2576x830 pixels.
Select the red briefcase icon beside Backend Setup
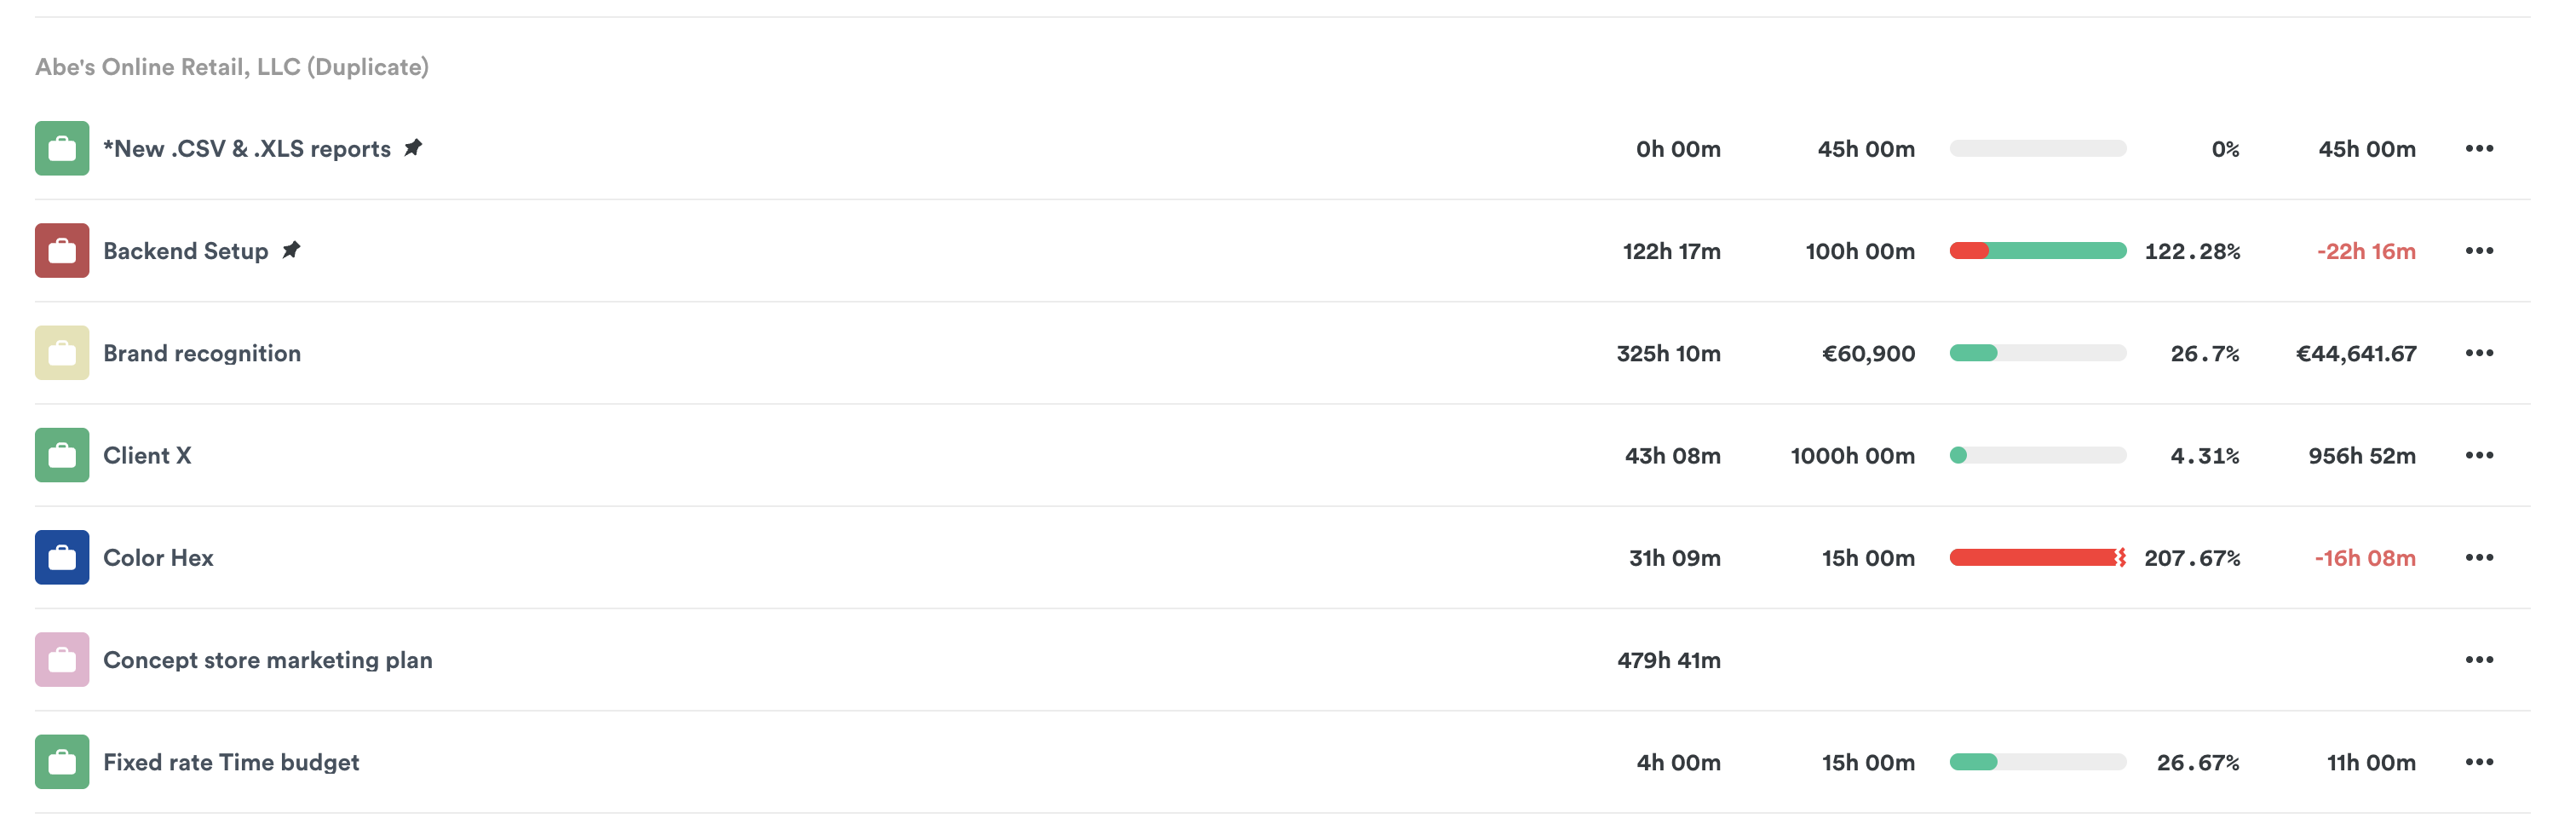pos(62,251)
